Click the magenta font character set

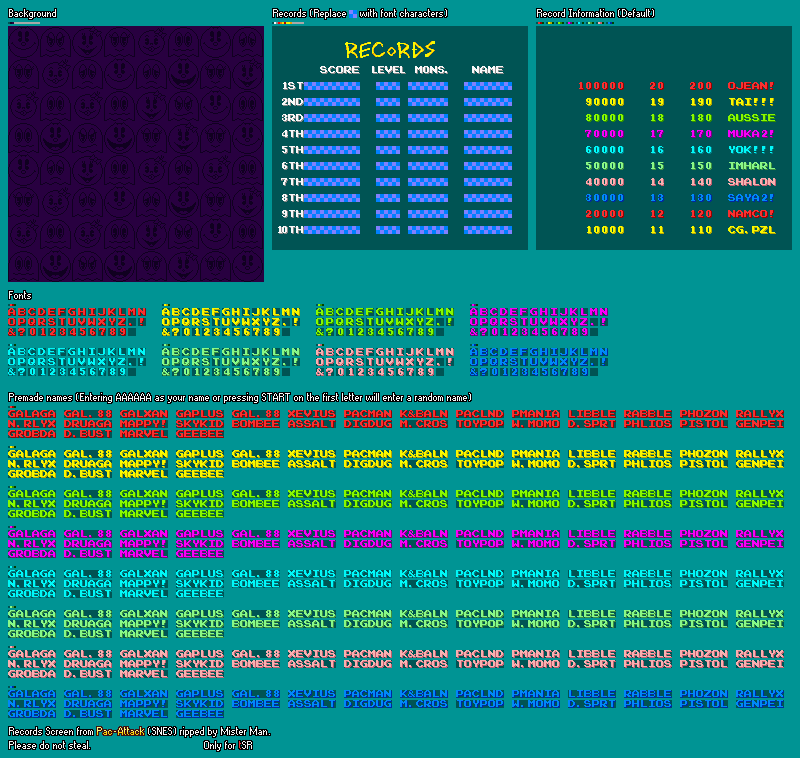539,322
